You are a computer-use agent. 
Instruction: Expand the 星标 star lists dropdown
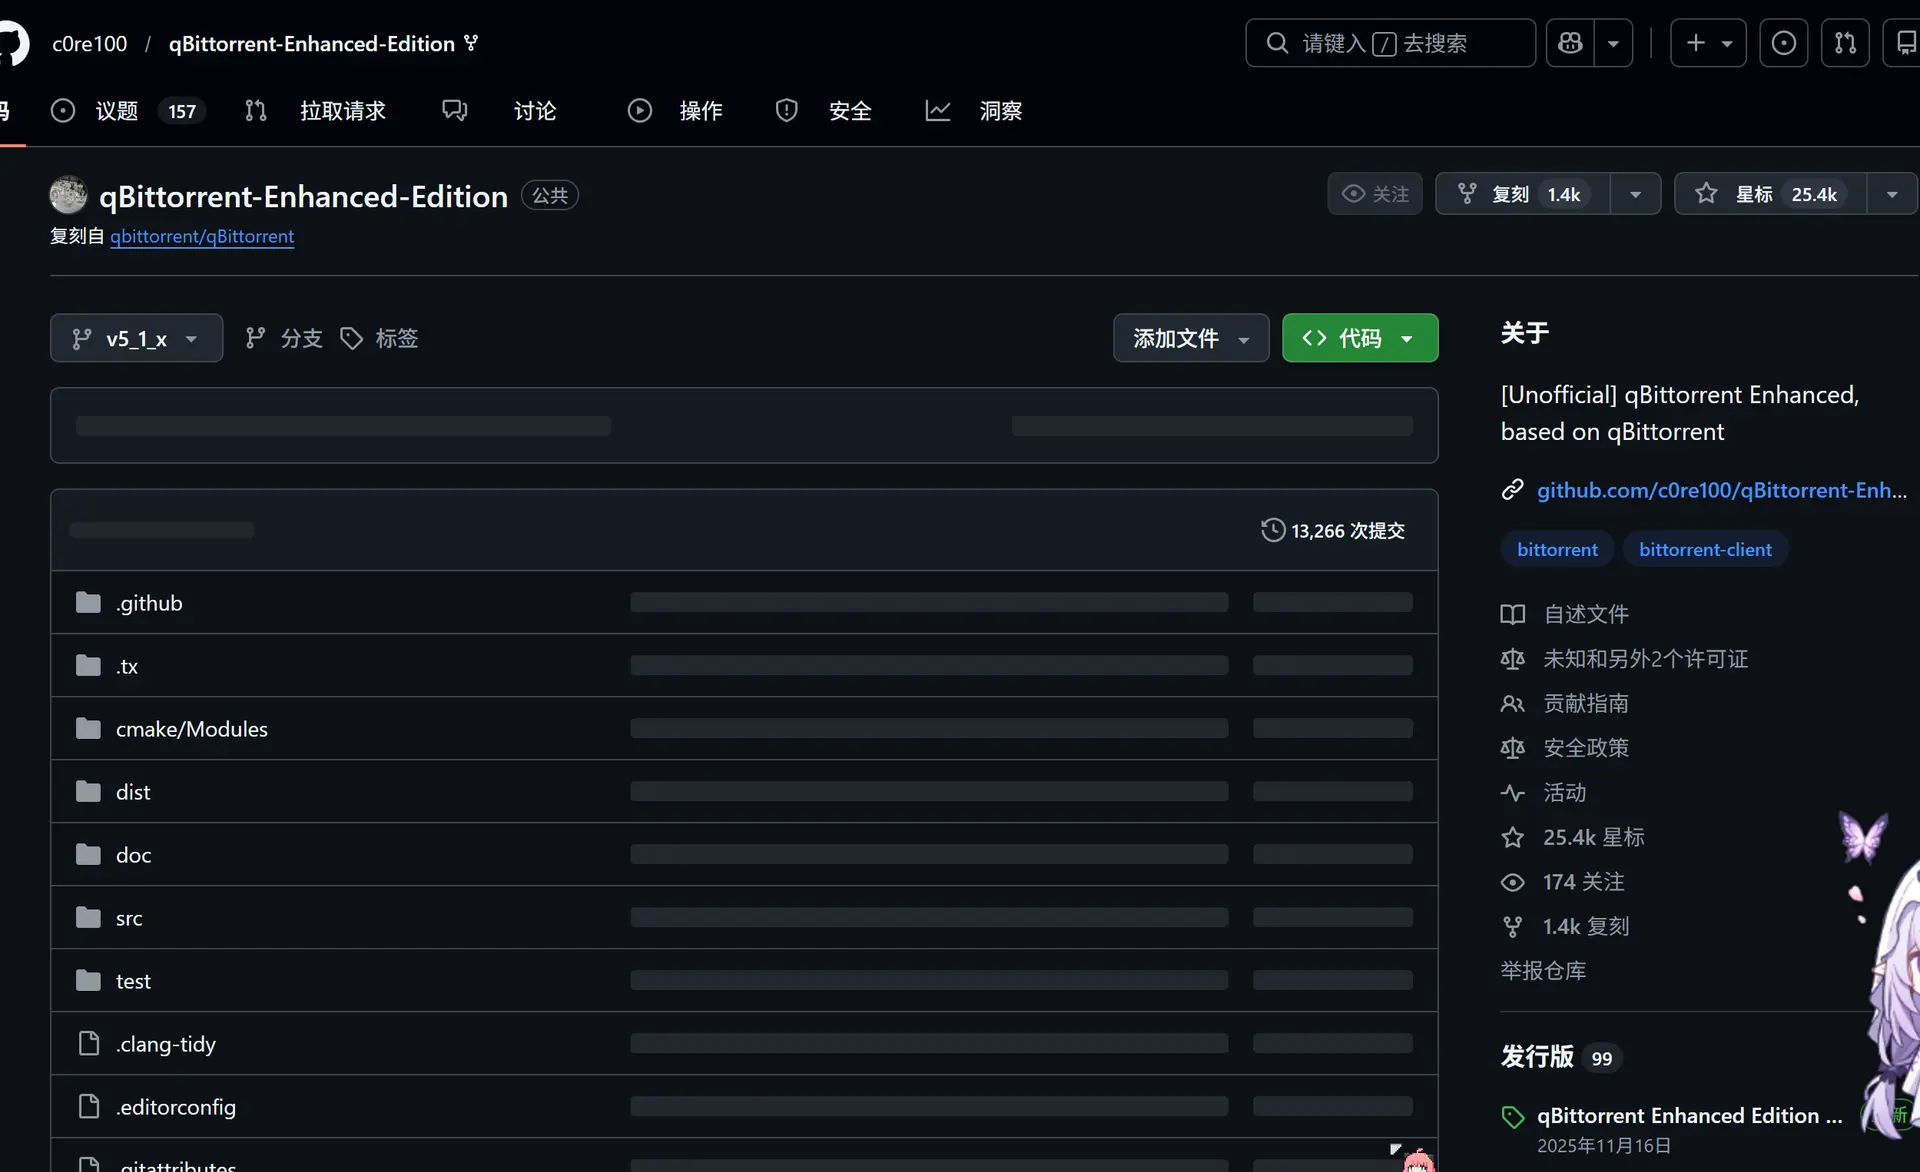[1892, 194]
